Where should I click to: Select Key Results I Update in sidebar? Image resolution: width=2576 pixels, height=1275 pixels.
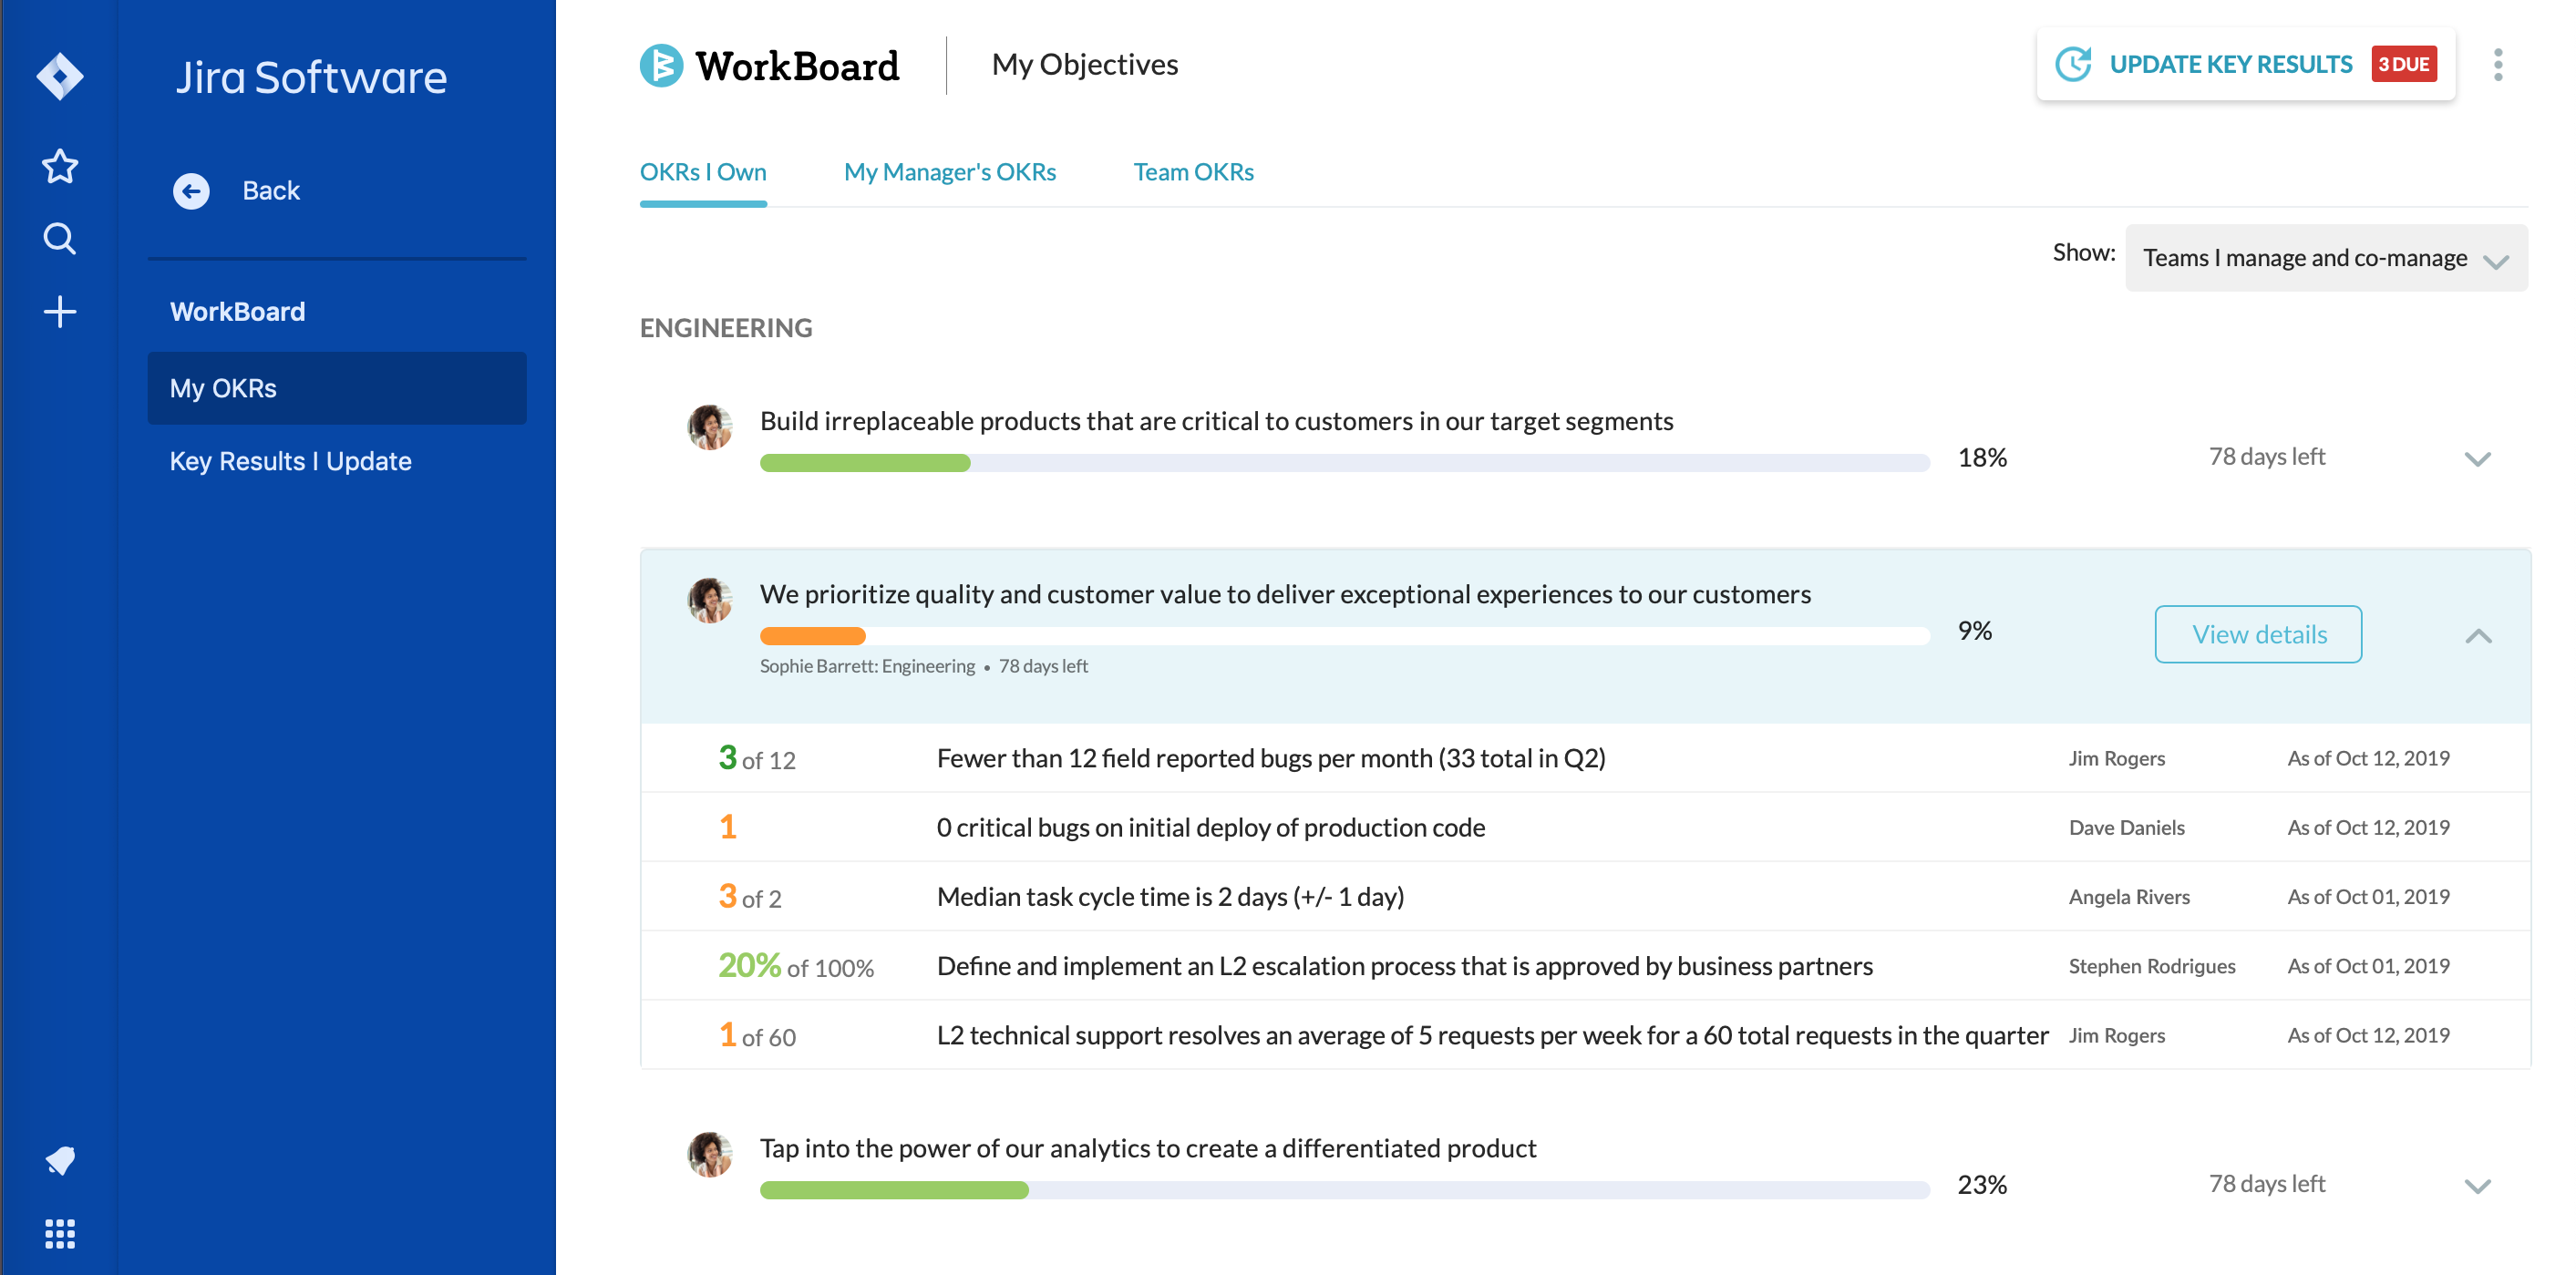(290, 461)
